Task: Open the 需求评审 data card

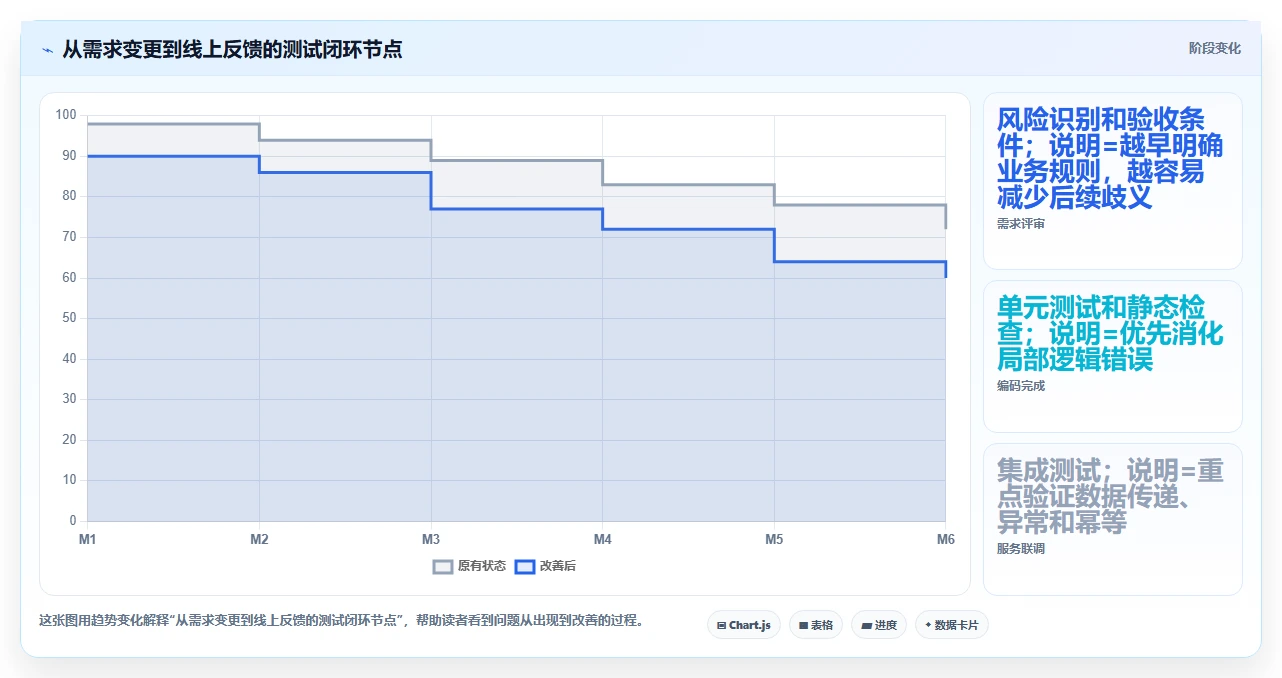Action: 1113,181
